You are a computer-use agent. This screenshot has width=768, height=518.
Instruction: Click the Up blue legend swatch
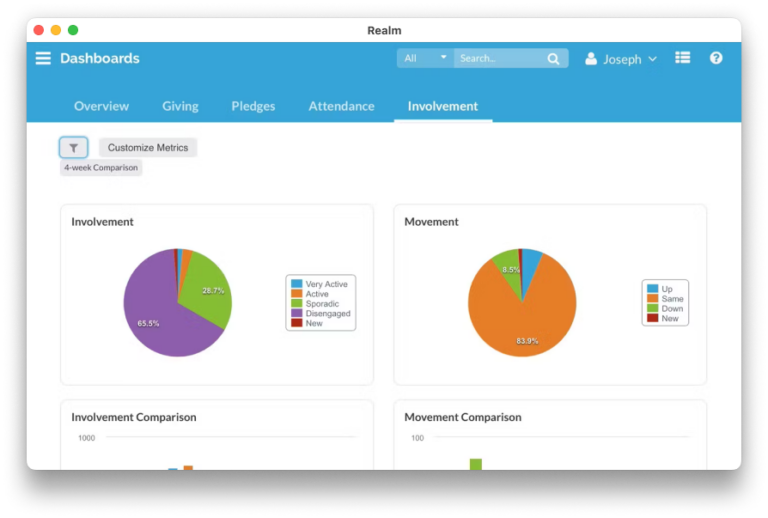pos(652,288)
